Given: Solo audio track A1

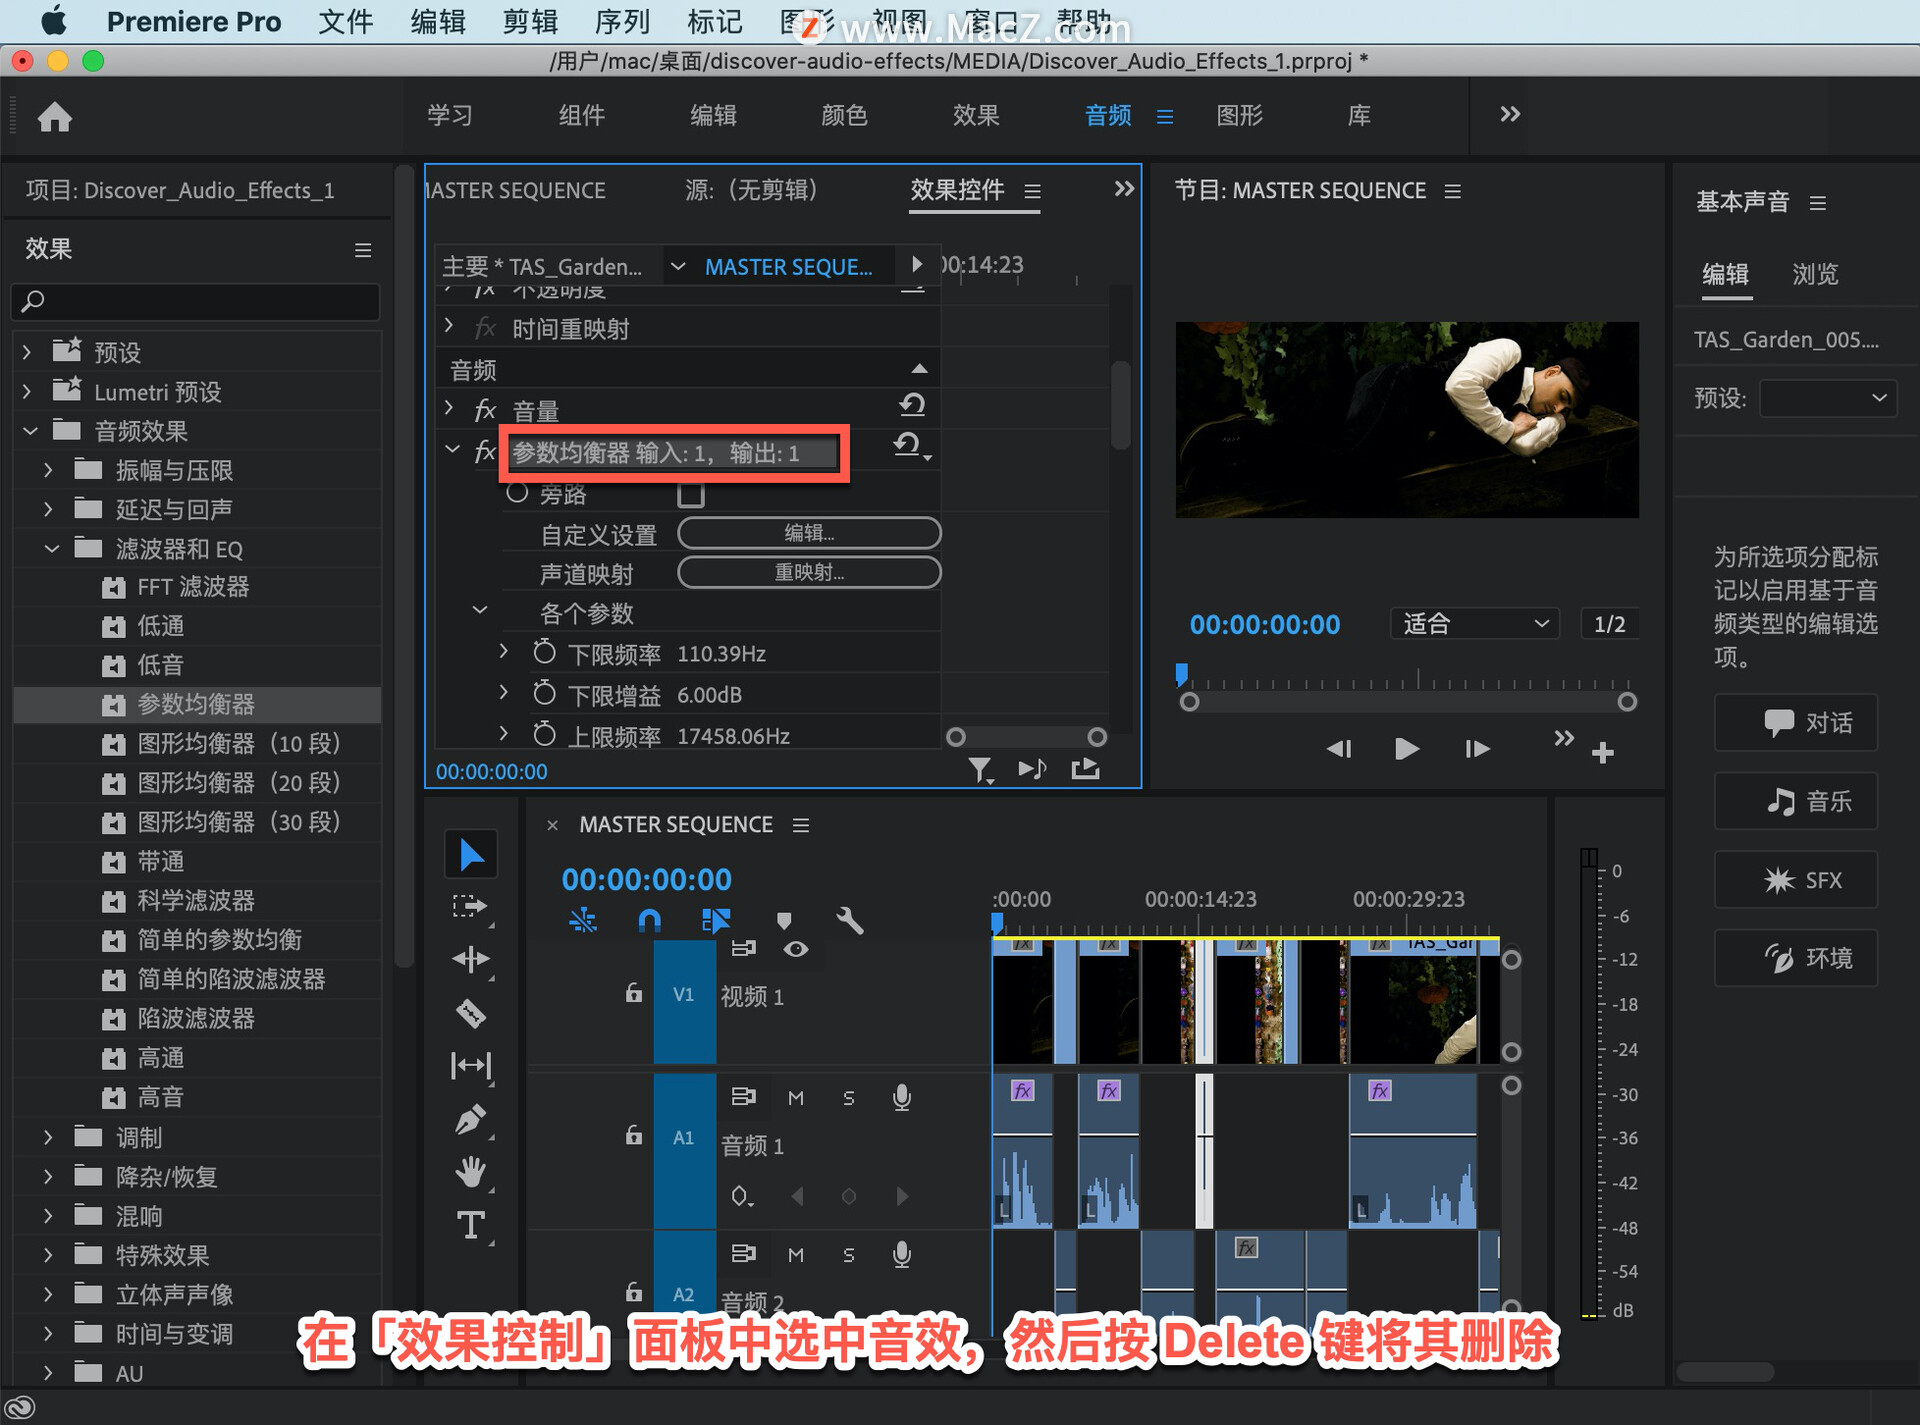Looking at the screenshot, I should click(848, 1098).
